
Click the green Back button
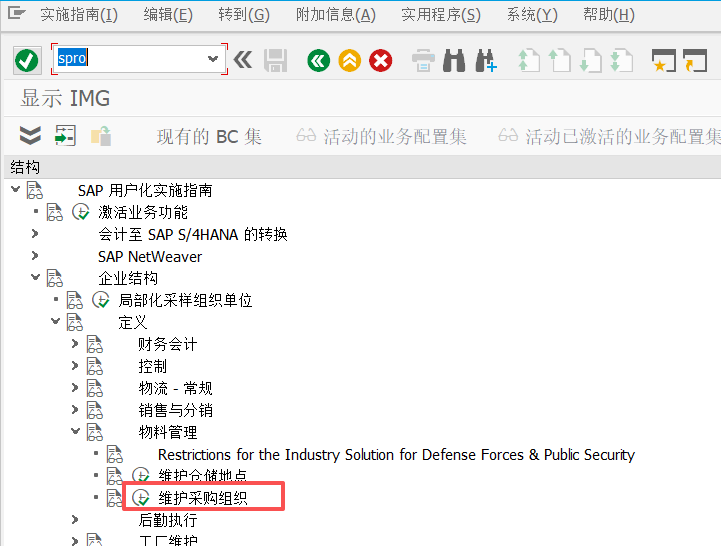tap(318, 60)
